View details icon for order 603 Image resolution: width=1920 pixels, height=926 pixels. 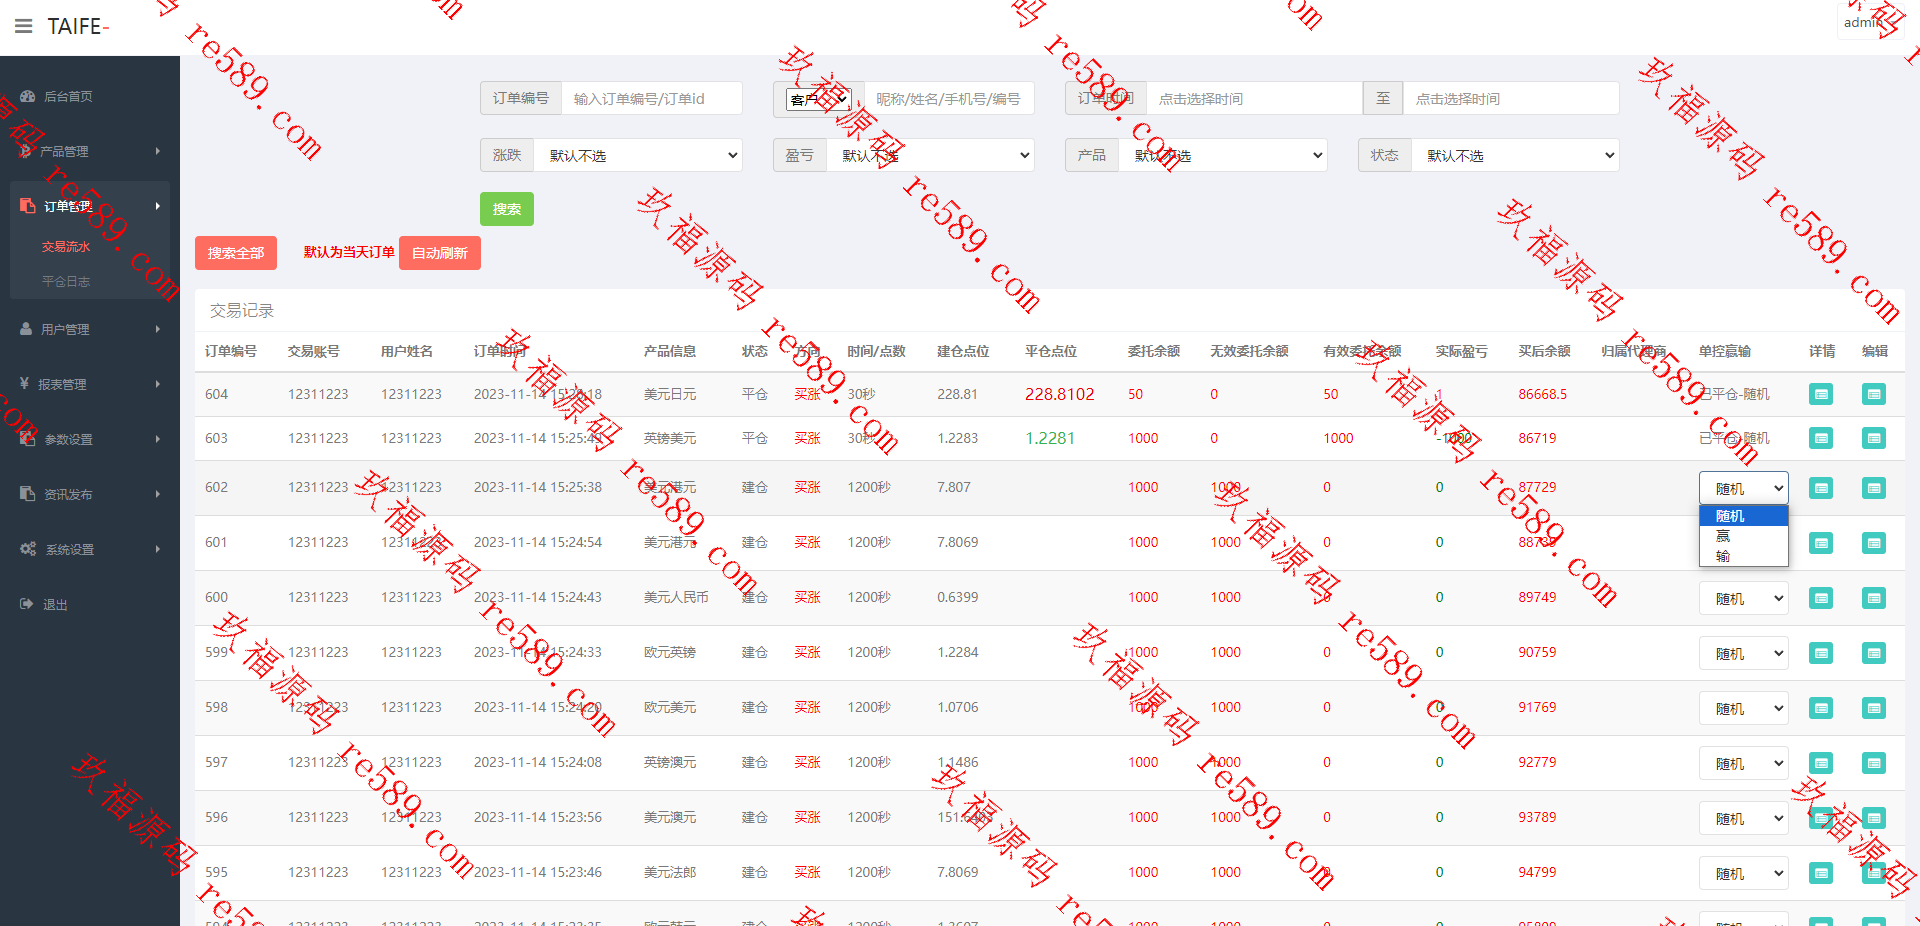click(x=1821, y=438)
